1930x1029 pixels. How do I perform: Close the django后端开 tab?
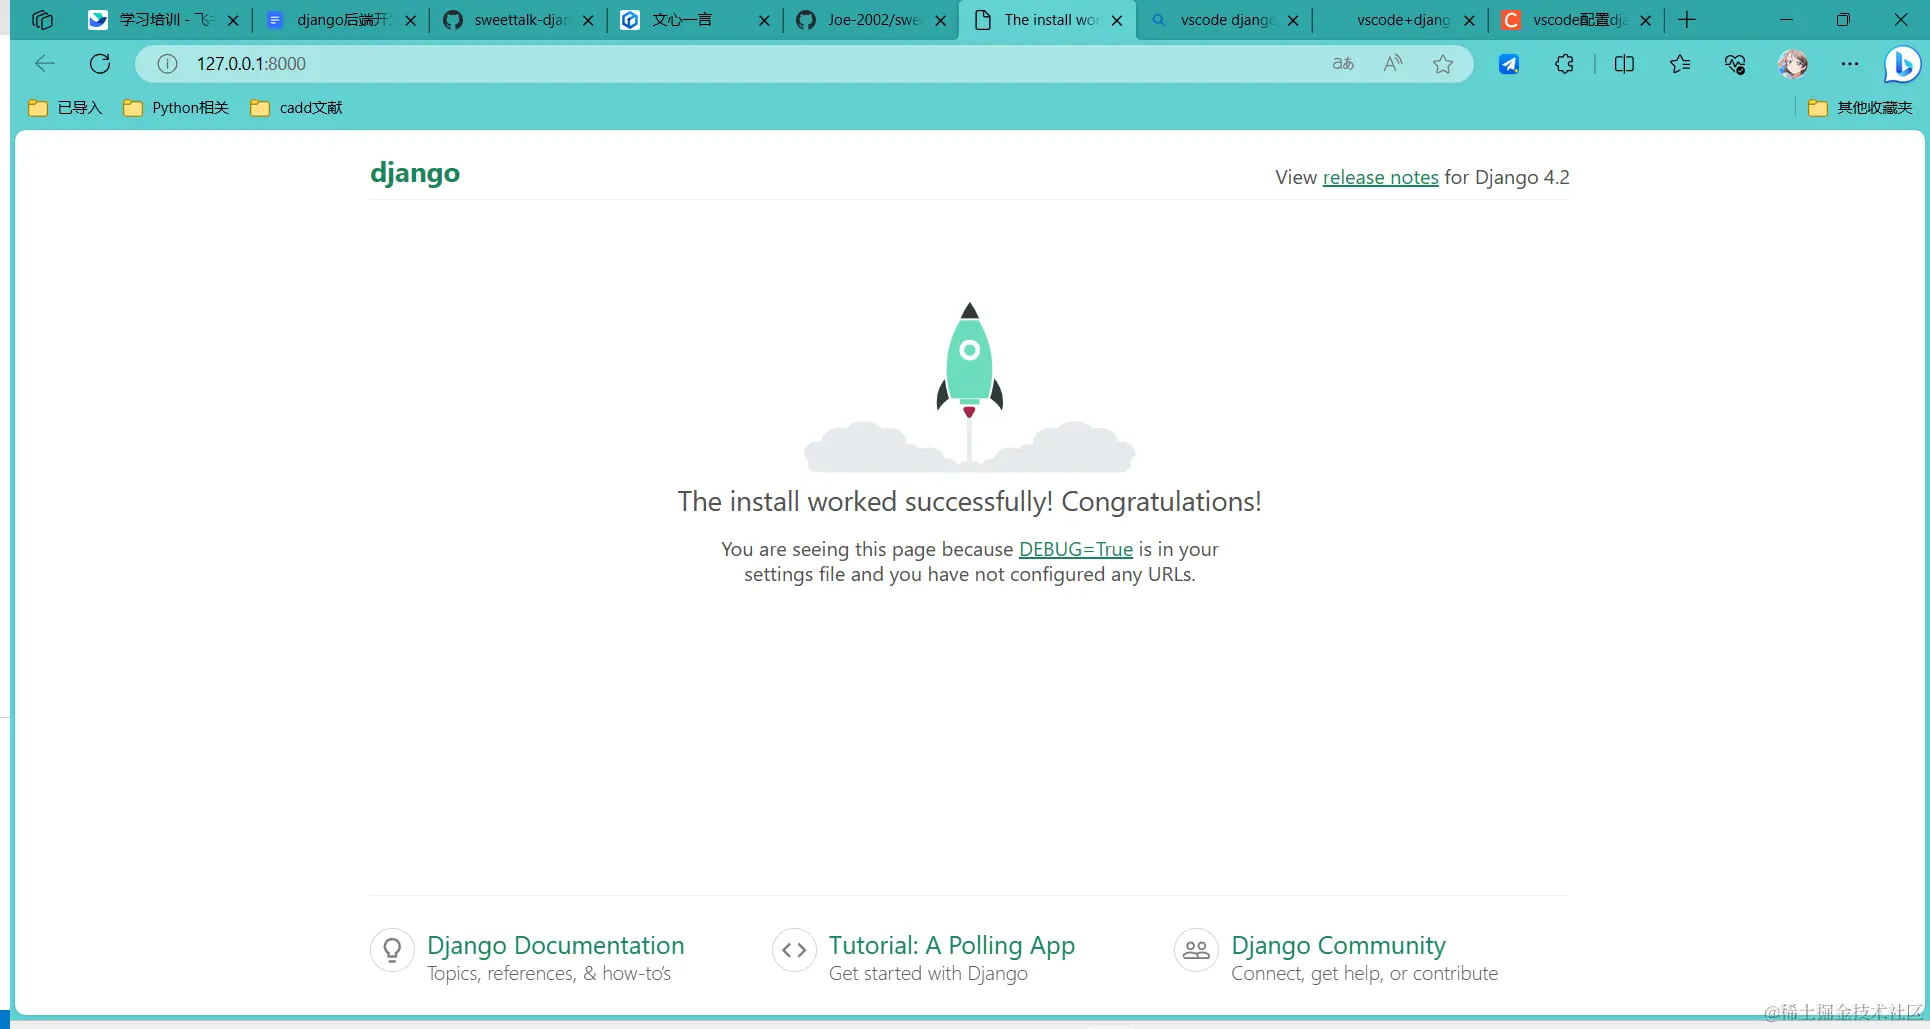click(x=410, y=20)
